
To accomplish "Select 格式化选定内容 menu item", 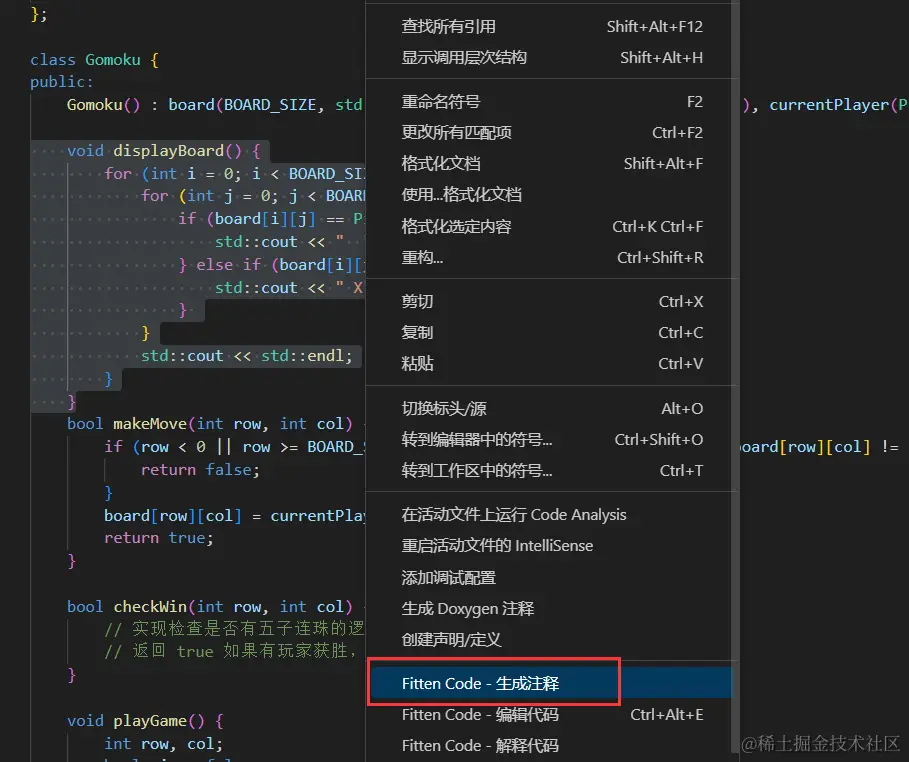I will 551,226.
